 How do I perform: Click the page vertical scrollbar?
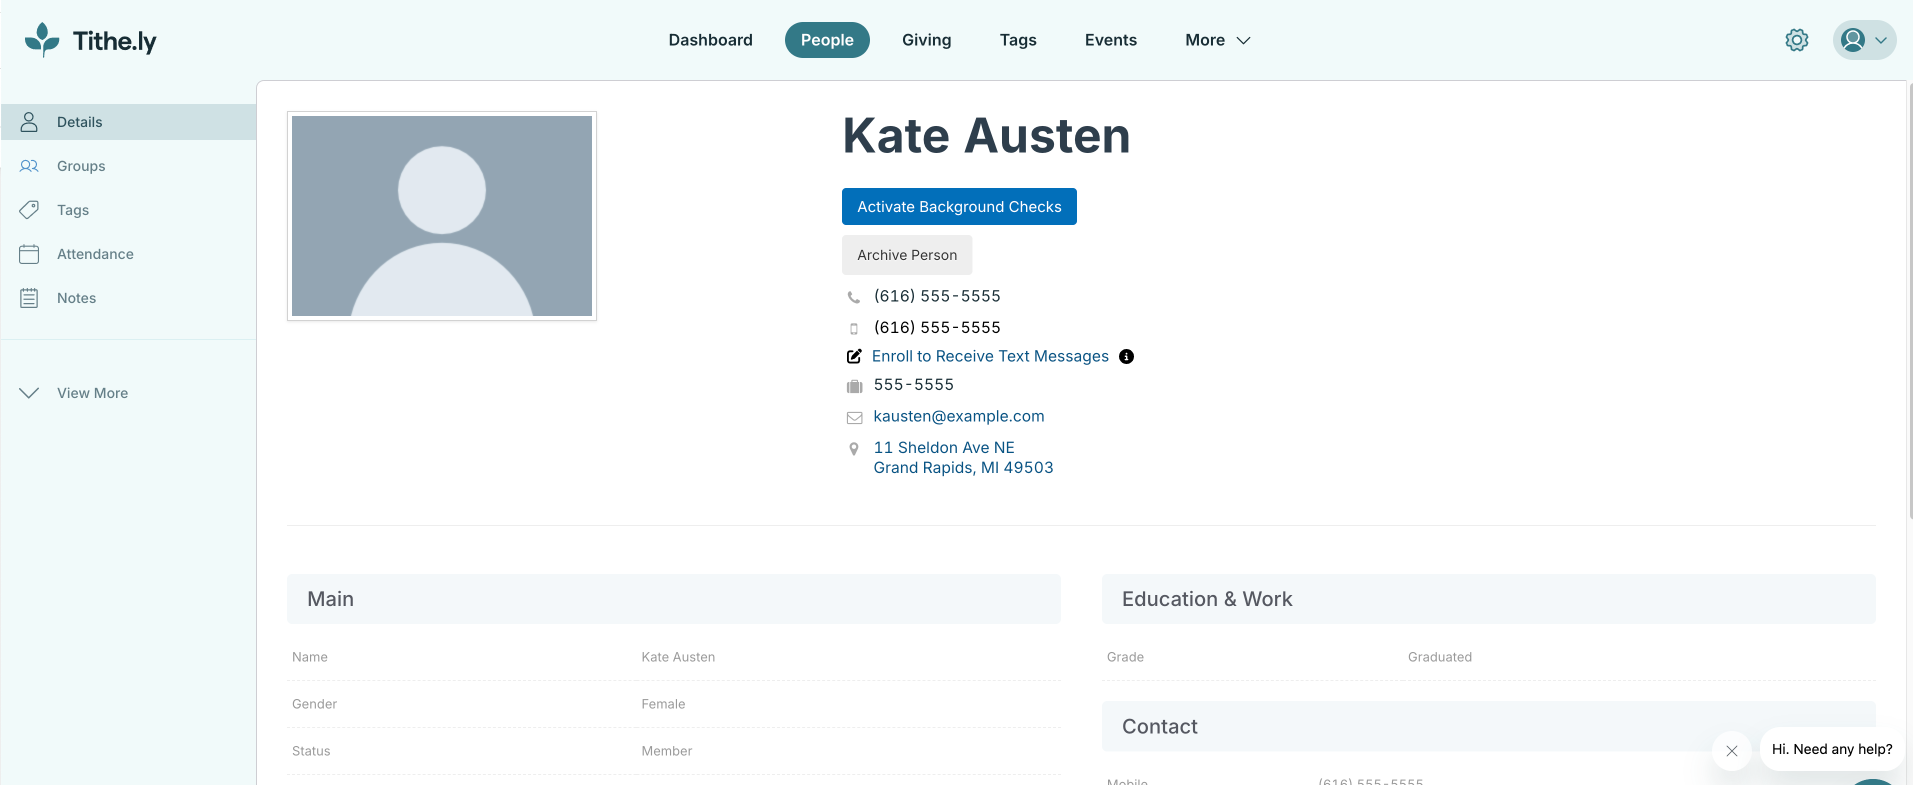click(1910, 300)
